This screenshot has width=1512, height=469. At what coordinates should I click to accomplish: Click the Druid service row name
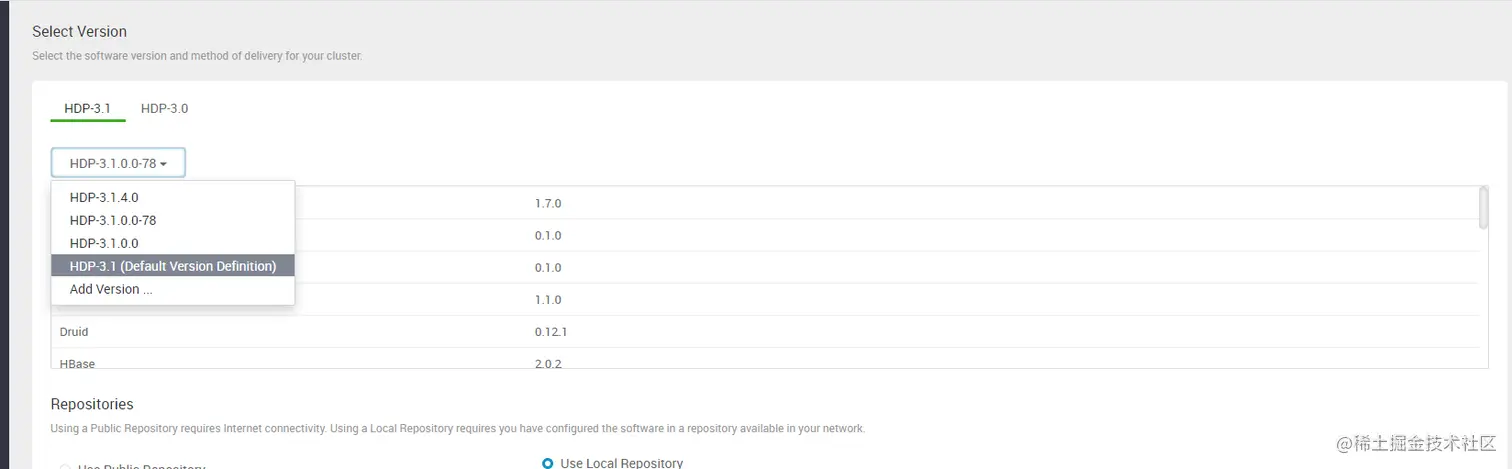pyautogui.click(x=74, y=331)
